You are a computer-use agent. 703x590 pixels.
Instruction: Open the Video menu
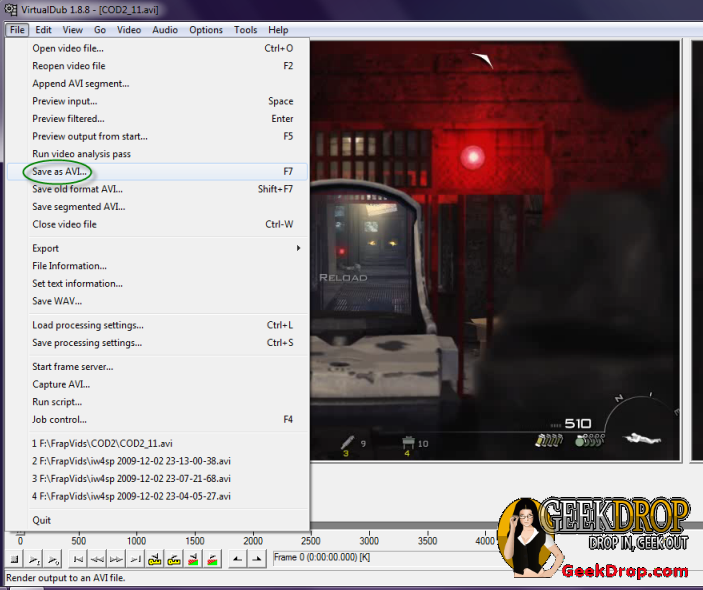tap(129, 30)
